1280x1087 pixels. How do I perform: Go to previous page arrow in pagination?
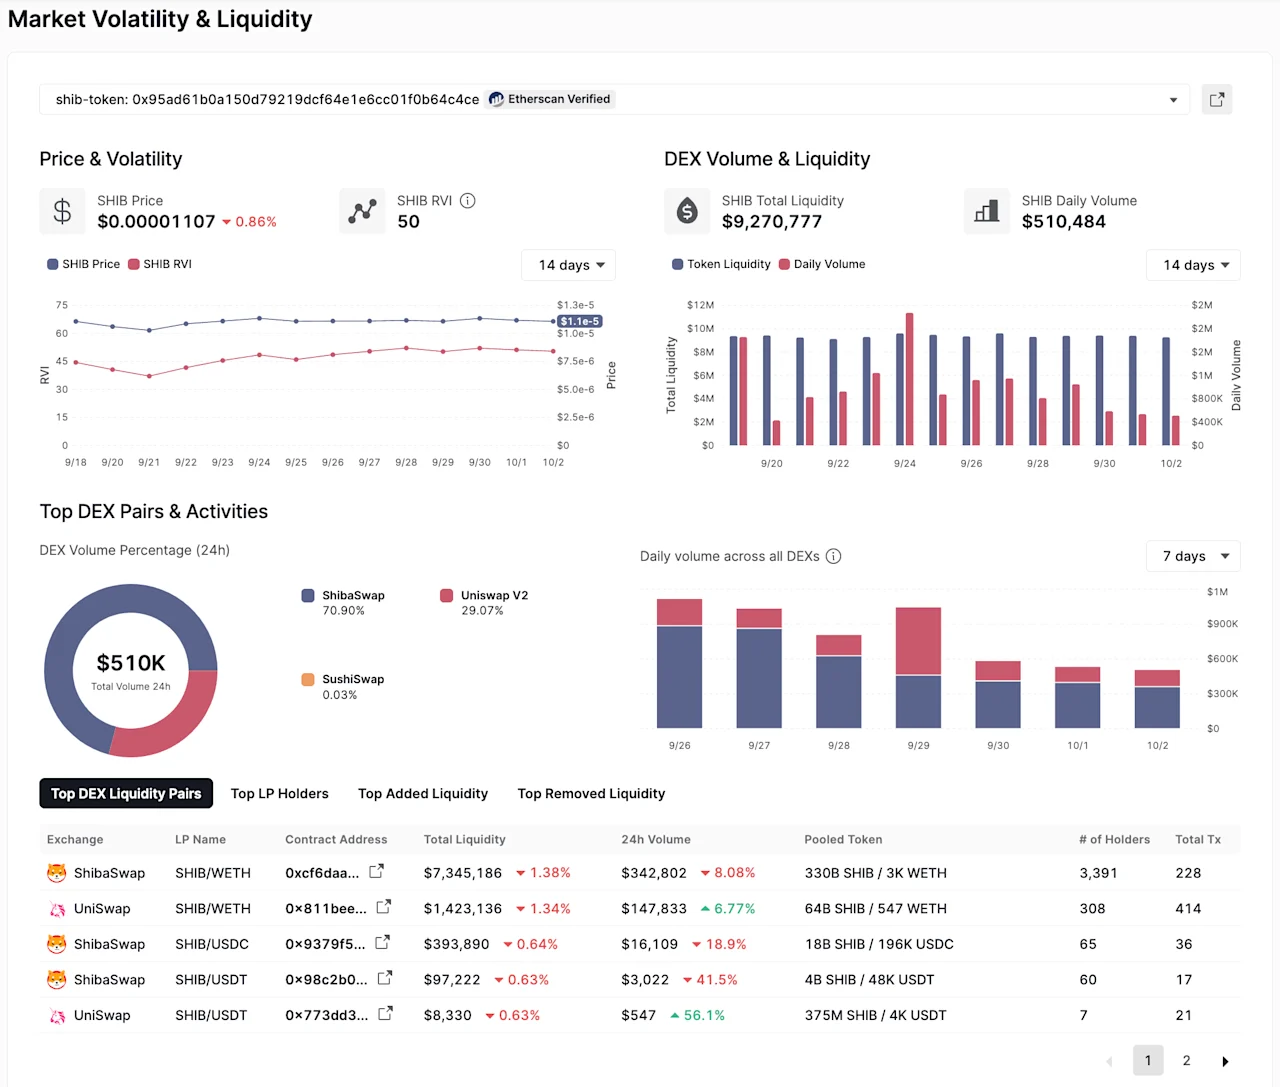1109,1061
